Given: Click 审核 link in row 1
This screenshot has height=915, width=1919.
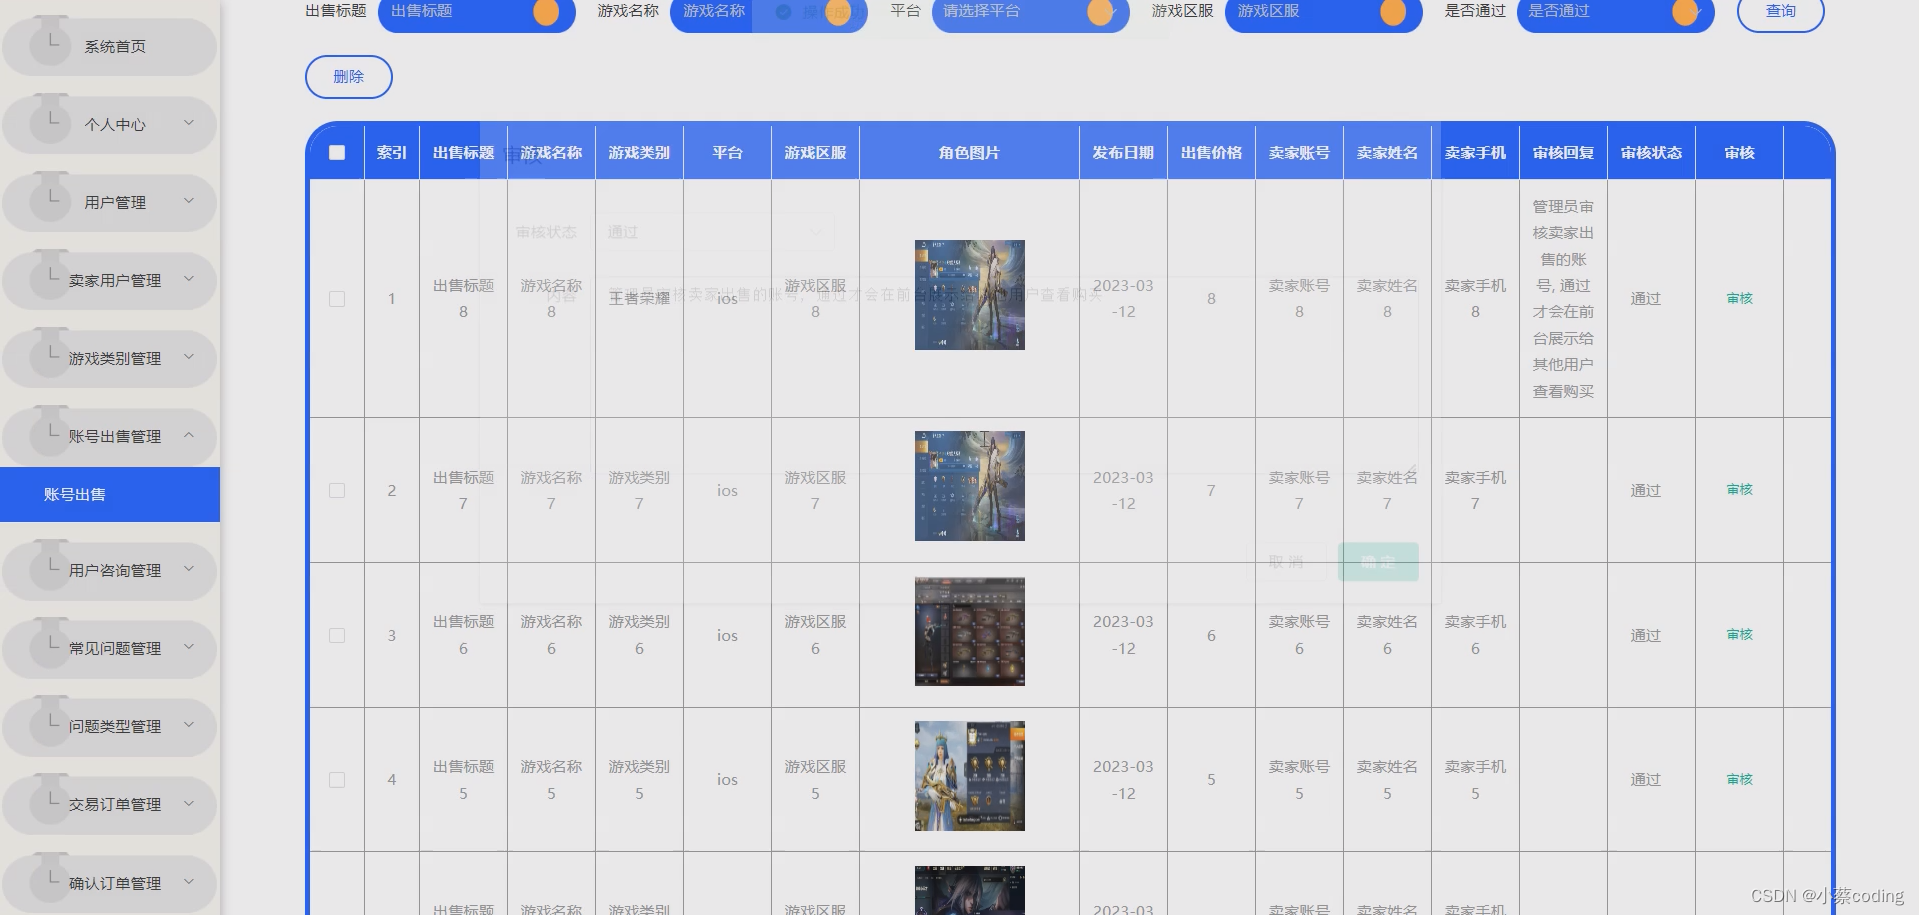Looking at the screenshot, I should point(1739,298).
